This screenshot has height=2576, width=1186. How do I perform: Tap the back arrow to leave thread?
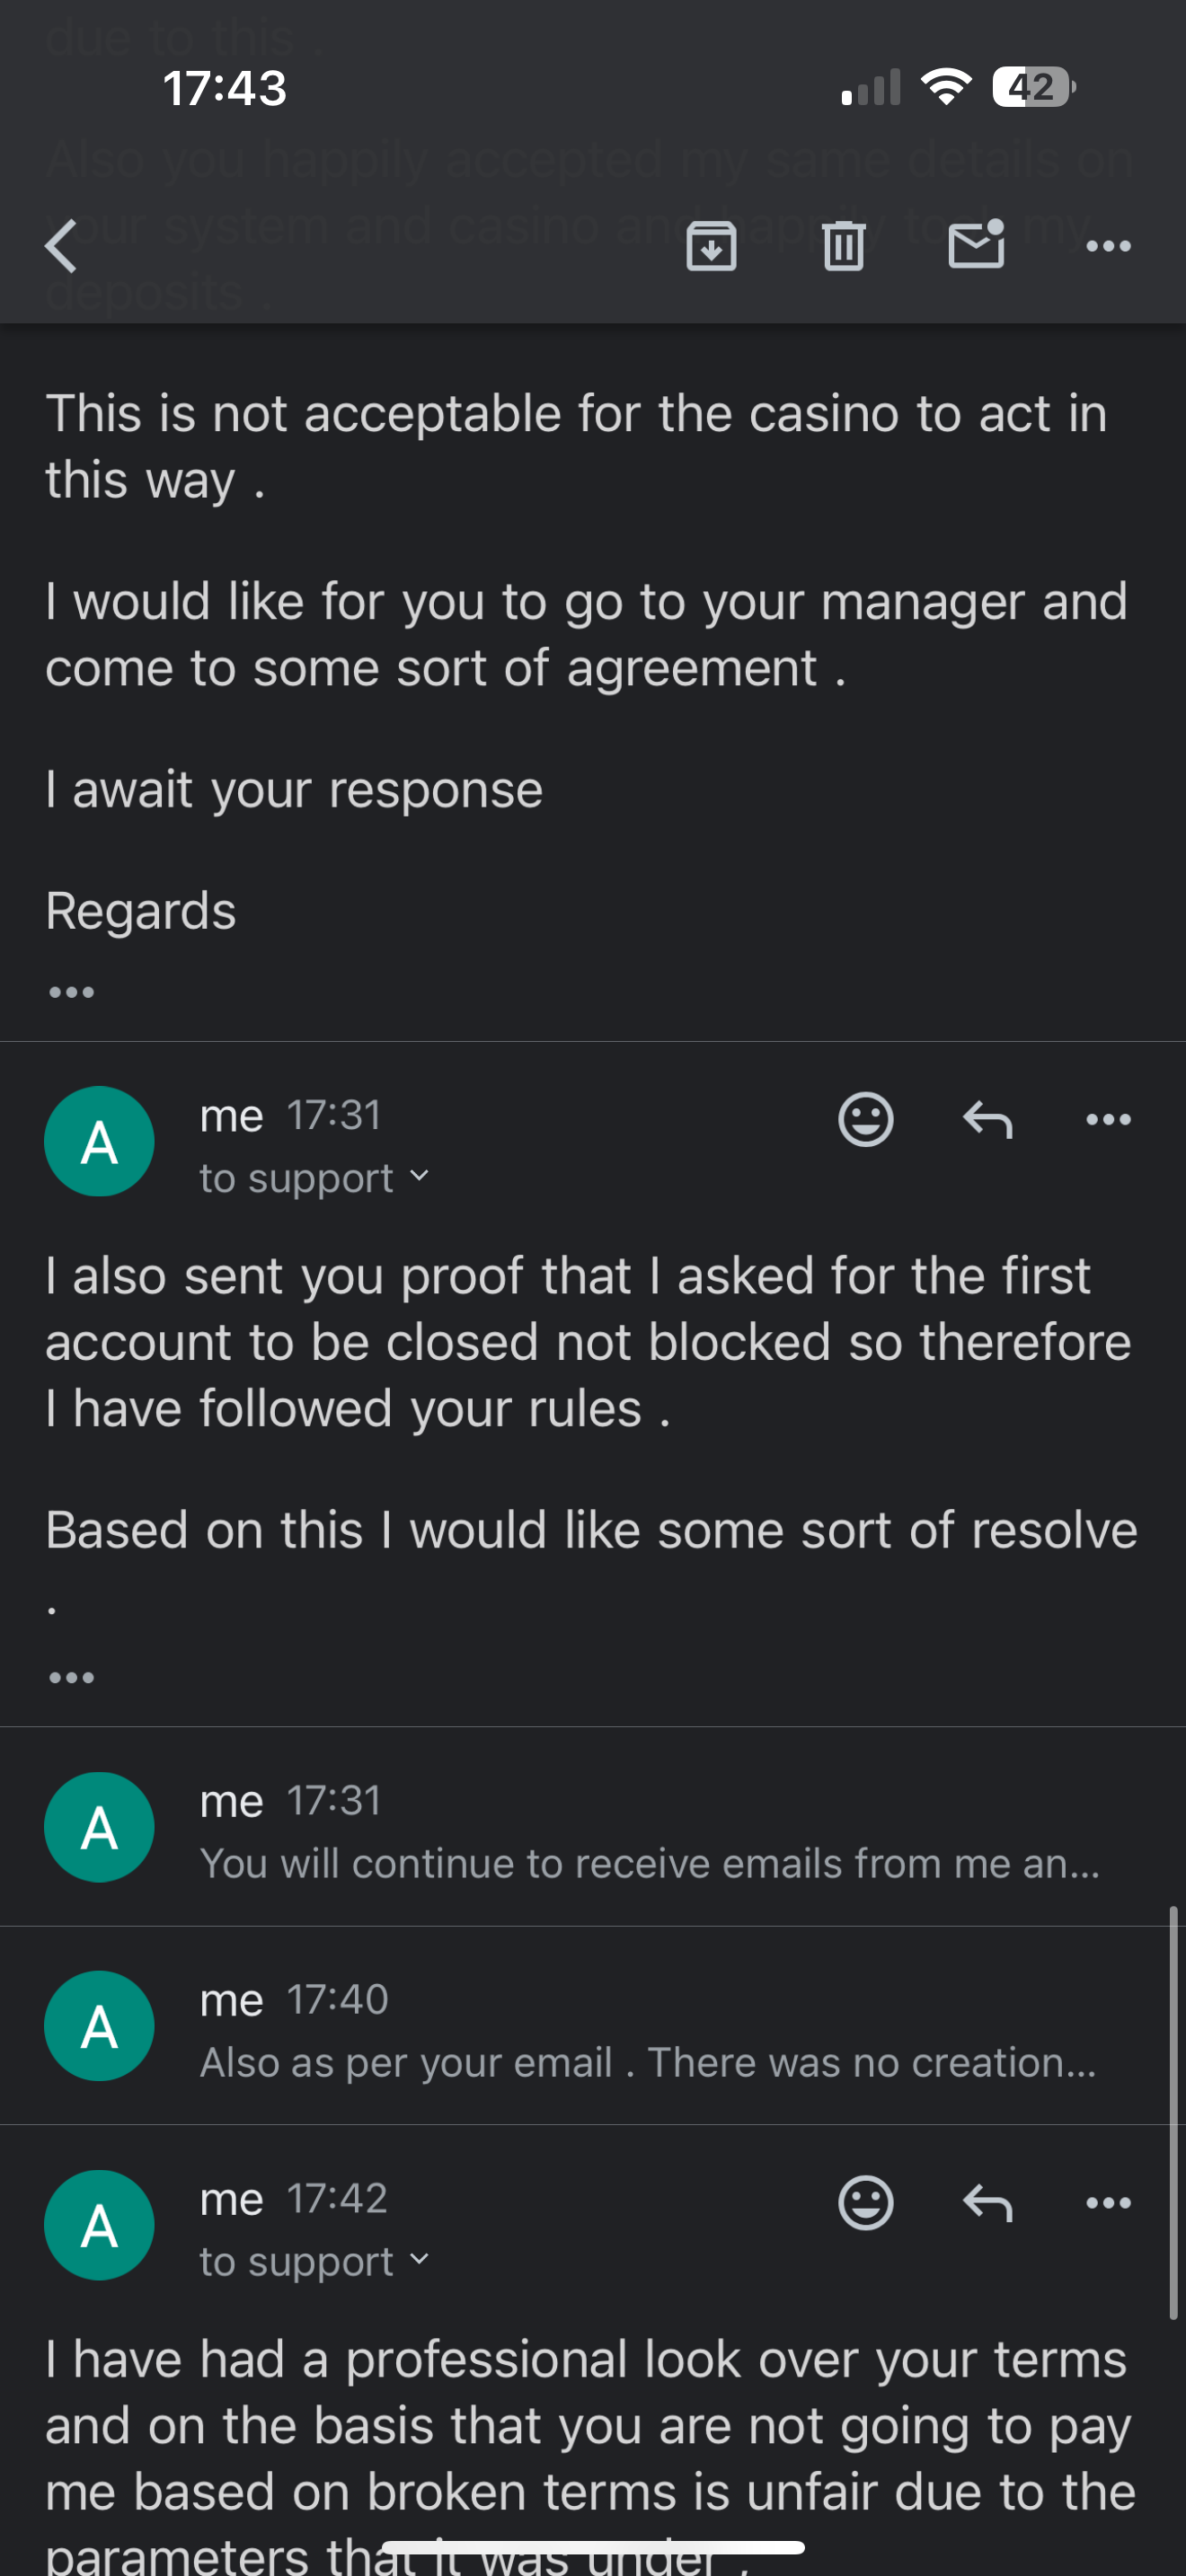pyautogui.click(x=62, y=246)
